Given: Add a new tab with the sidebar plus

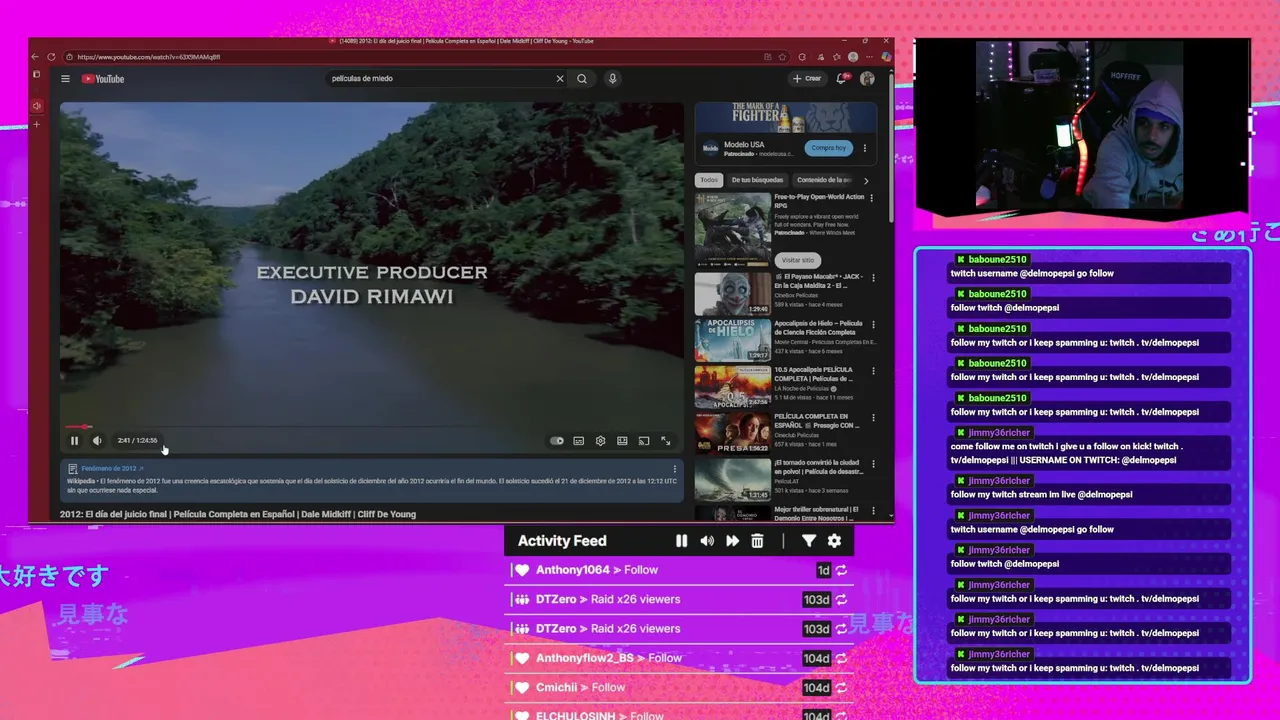Looking at the screenshot, I should [x=37, y=125].
